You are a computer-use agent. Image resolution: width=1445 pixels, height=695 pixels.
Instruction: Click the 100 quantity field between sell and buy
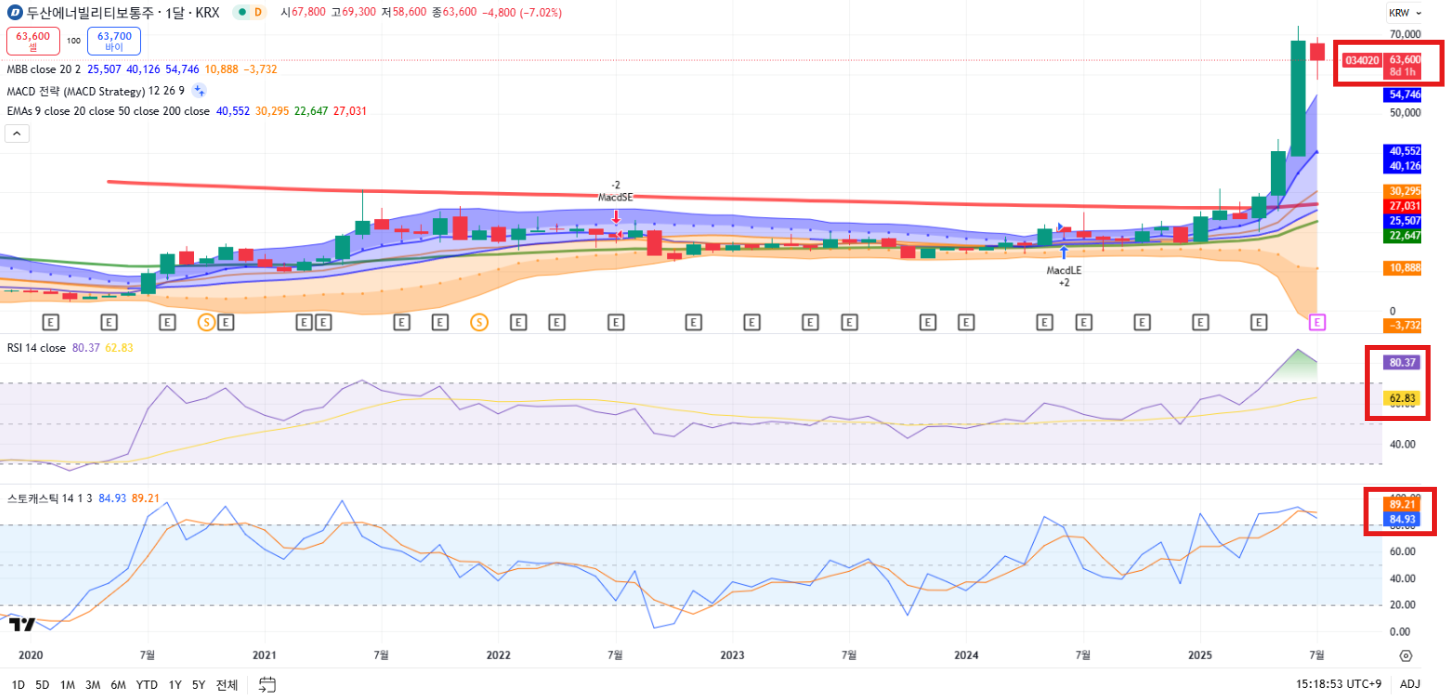pyautogui.click(x=73, y=41)
